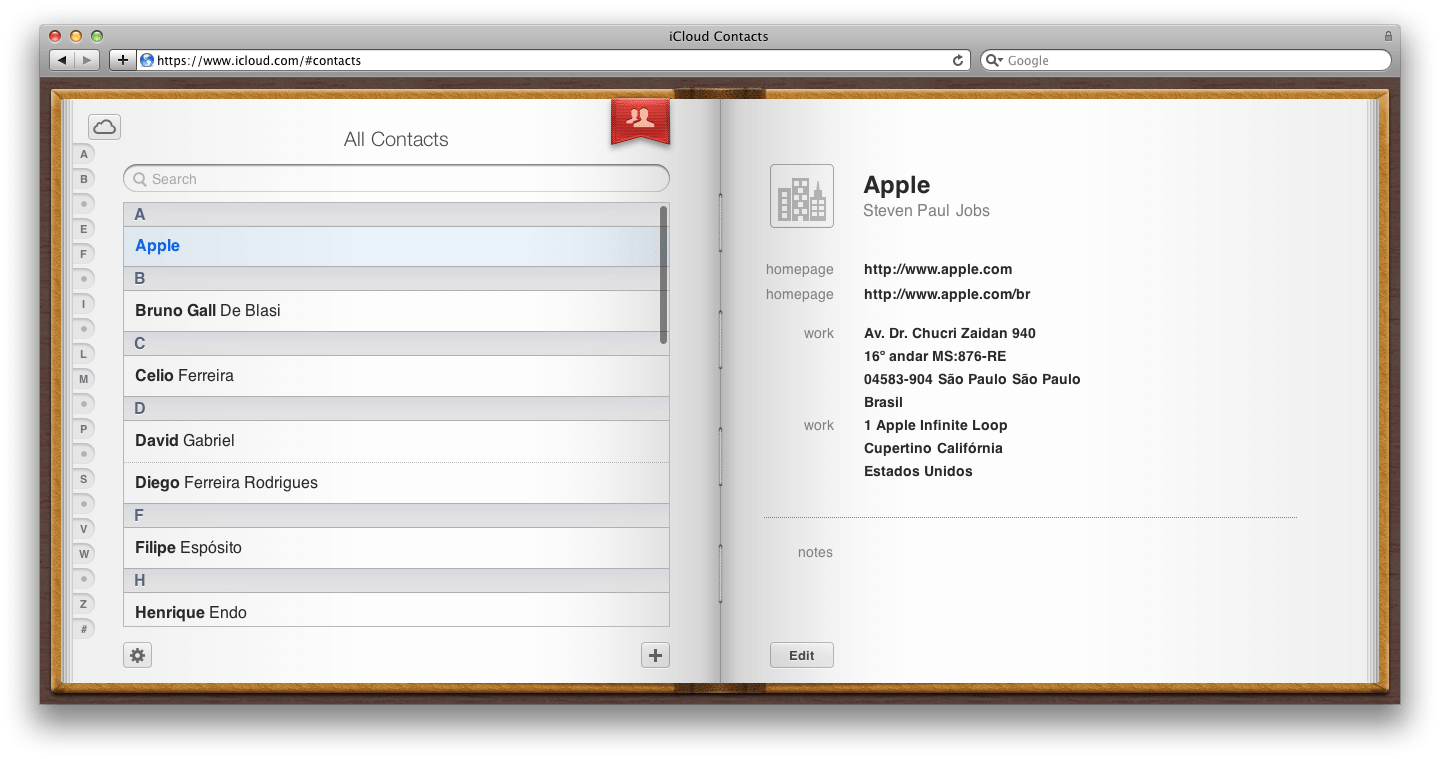
Task: Go back with the browser back arrow
Action: point(63,60)
